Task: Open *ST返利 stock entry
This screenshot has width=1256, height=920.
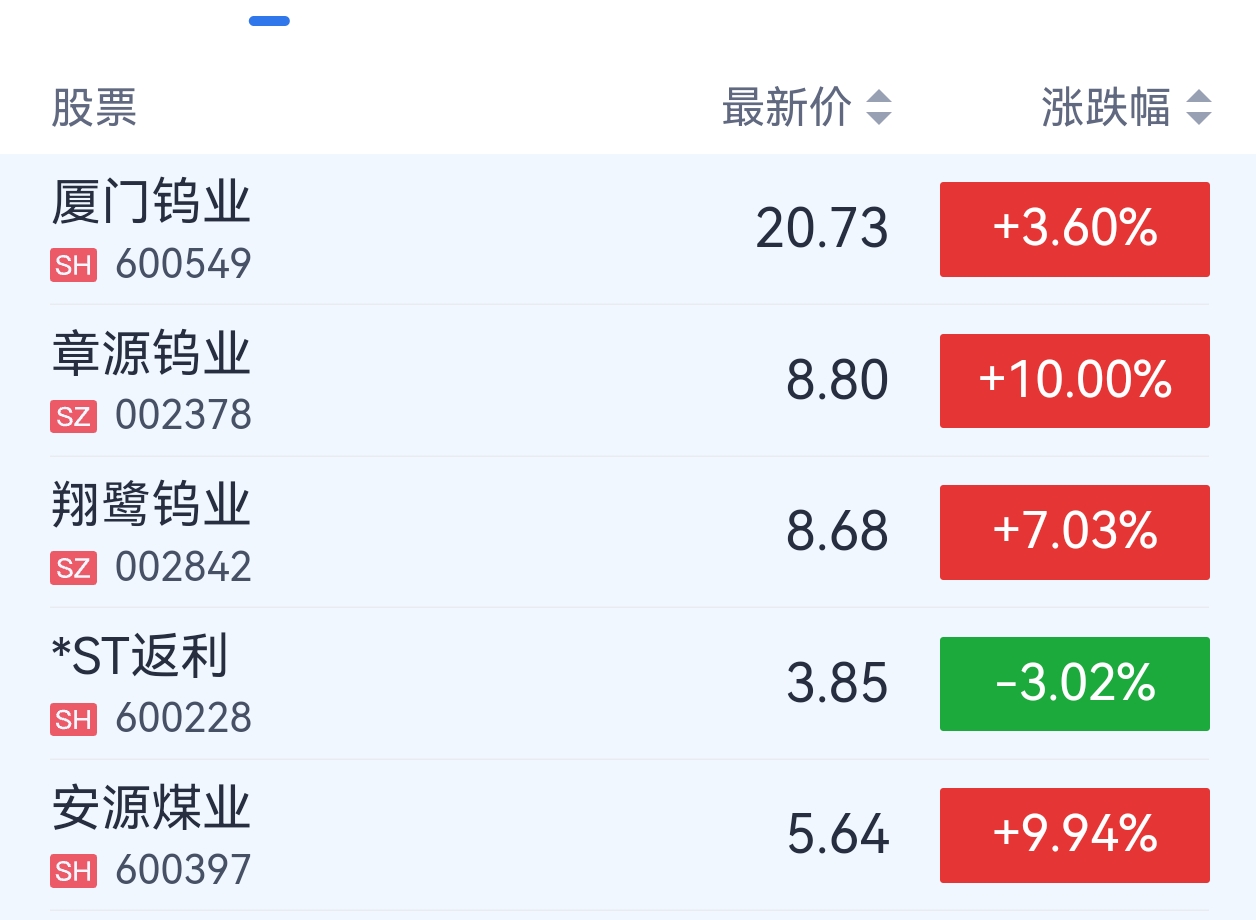Action: tap(140, 658)
